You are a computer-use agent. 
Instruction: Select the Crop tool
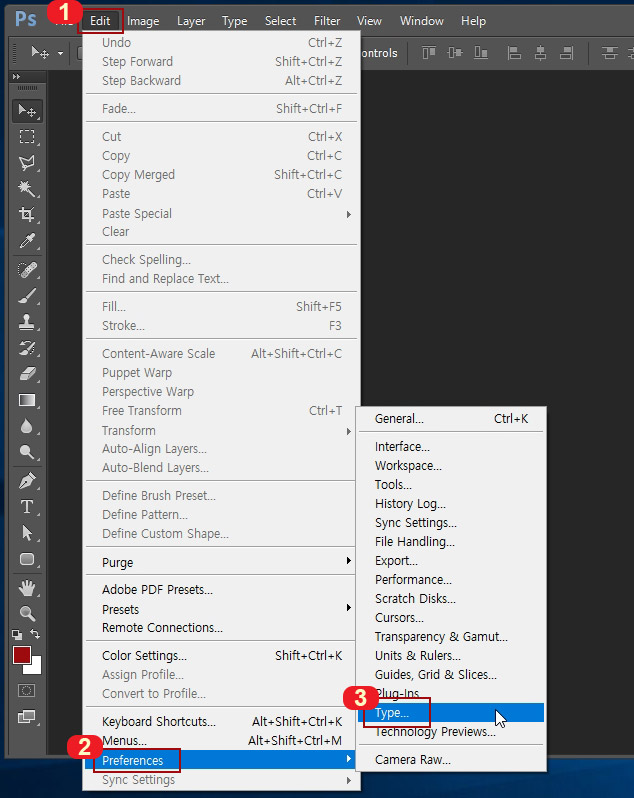tap(27, 214)
